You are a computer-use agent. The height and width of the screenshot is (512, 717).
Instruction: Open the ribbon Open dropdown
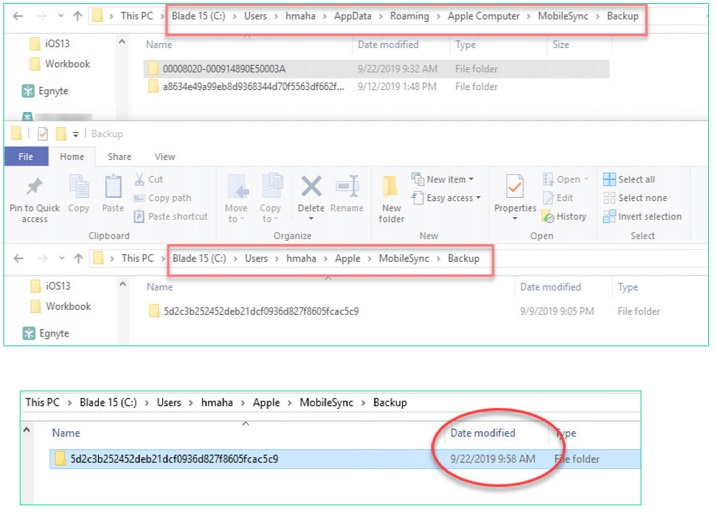point(565,179)
